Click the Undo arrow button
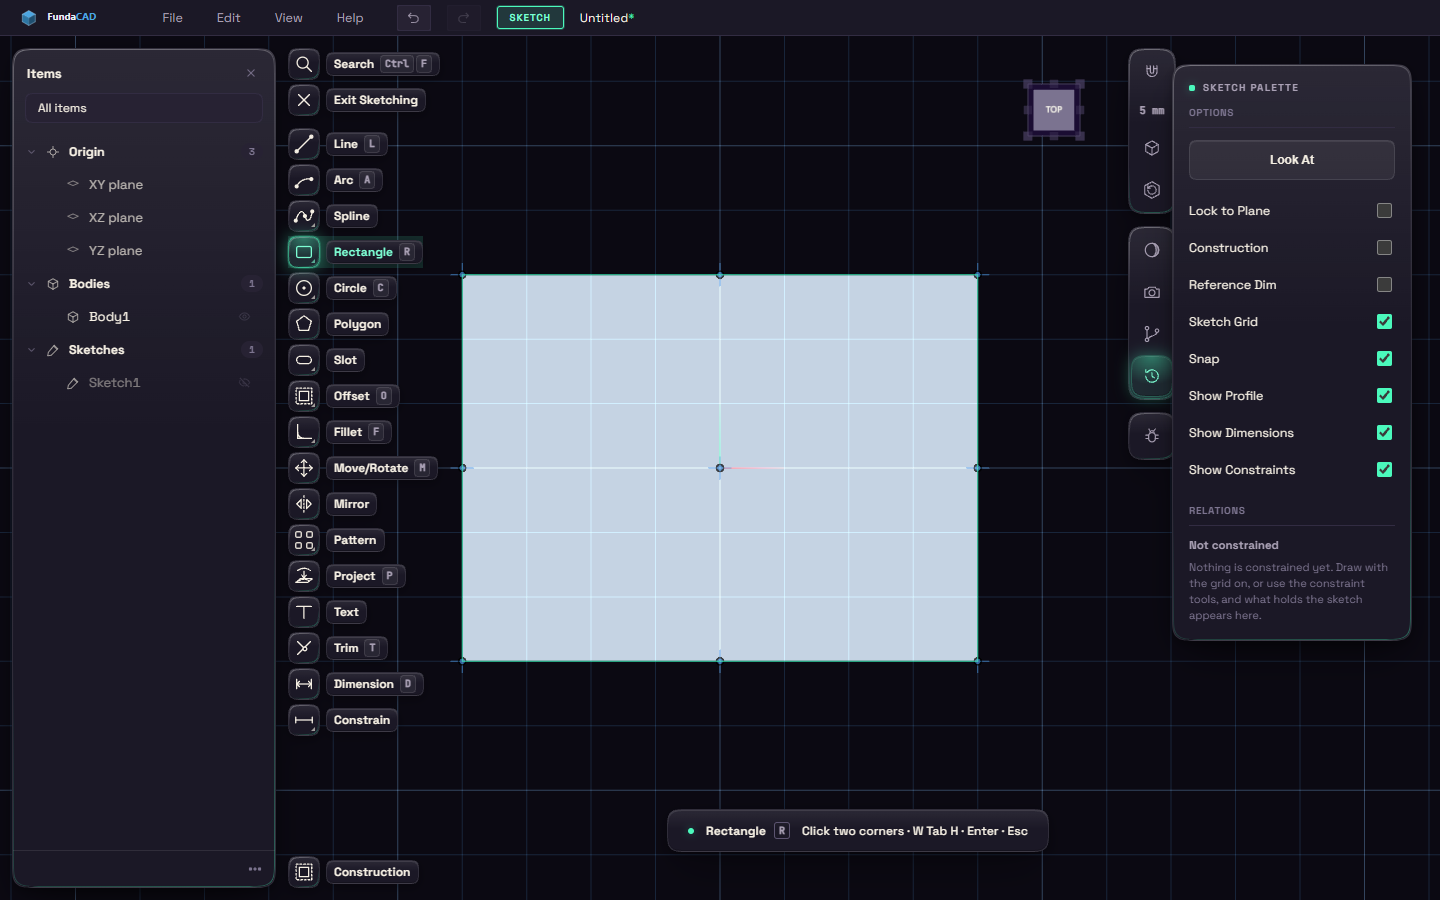This screenshot has width=1440, height=900. [x=413, y=18]
